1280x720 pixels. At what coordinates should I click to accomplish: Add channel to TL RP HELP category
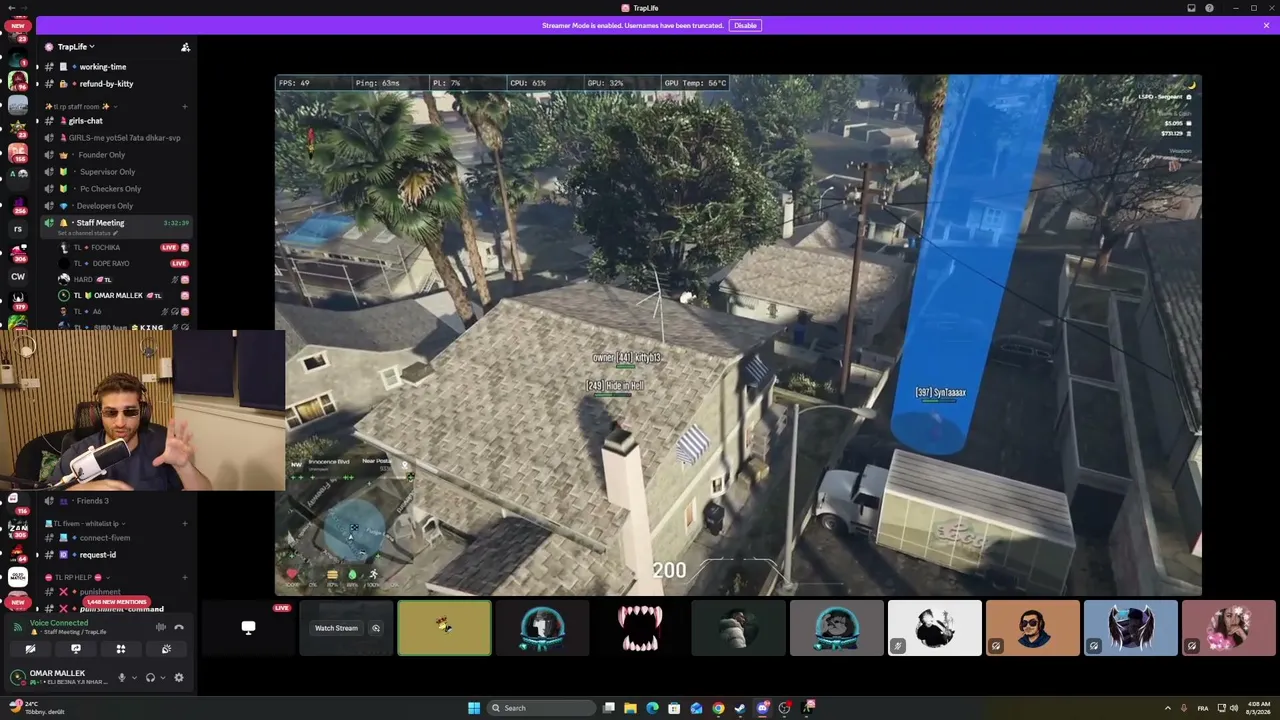coord(185,577)
